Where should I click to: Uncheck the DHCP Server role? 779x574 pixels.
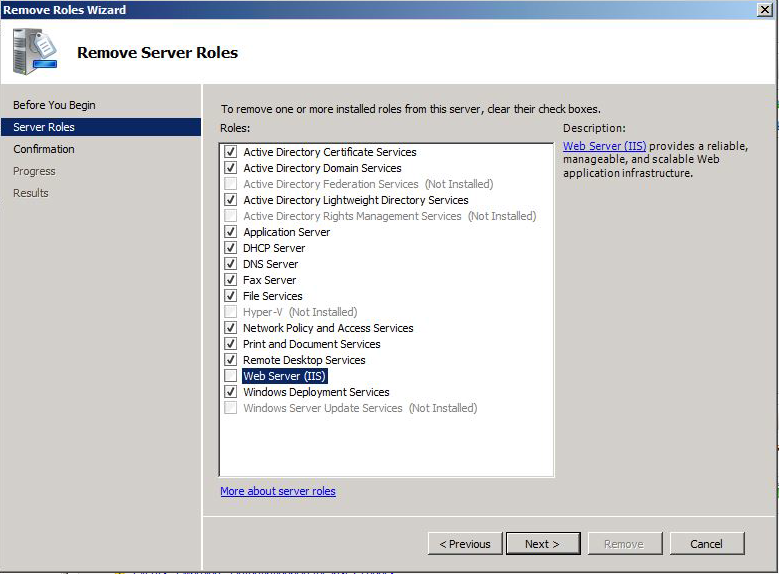coord(231,248)
